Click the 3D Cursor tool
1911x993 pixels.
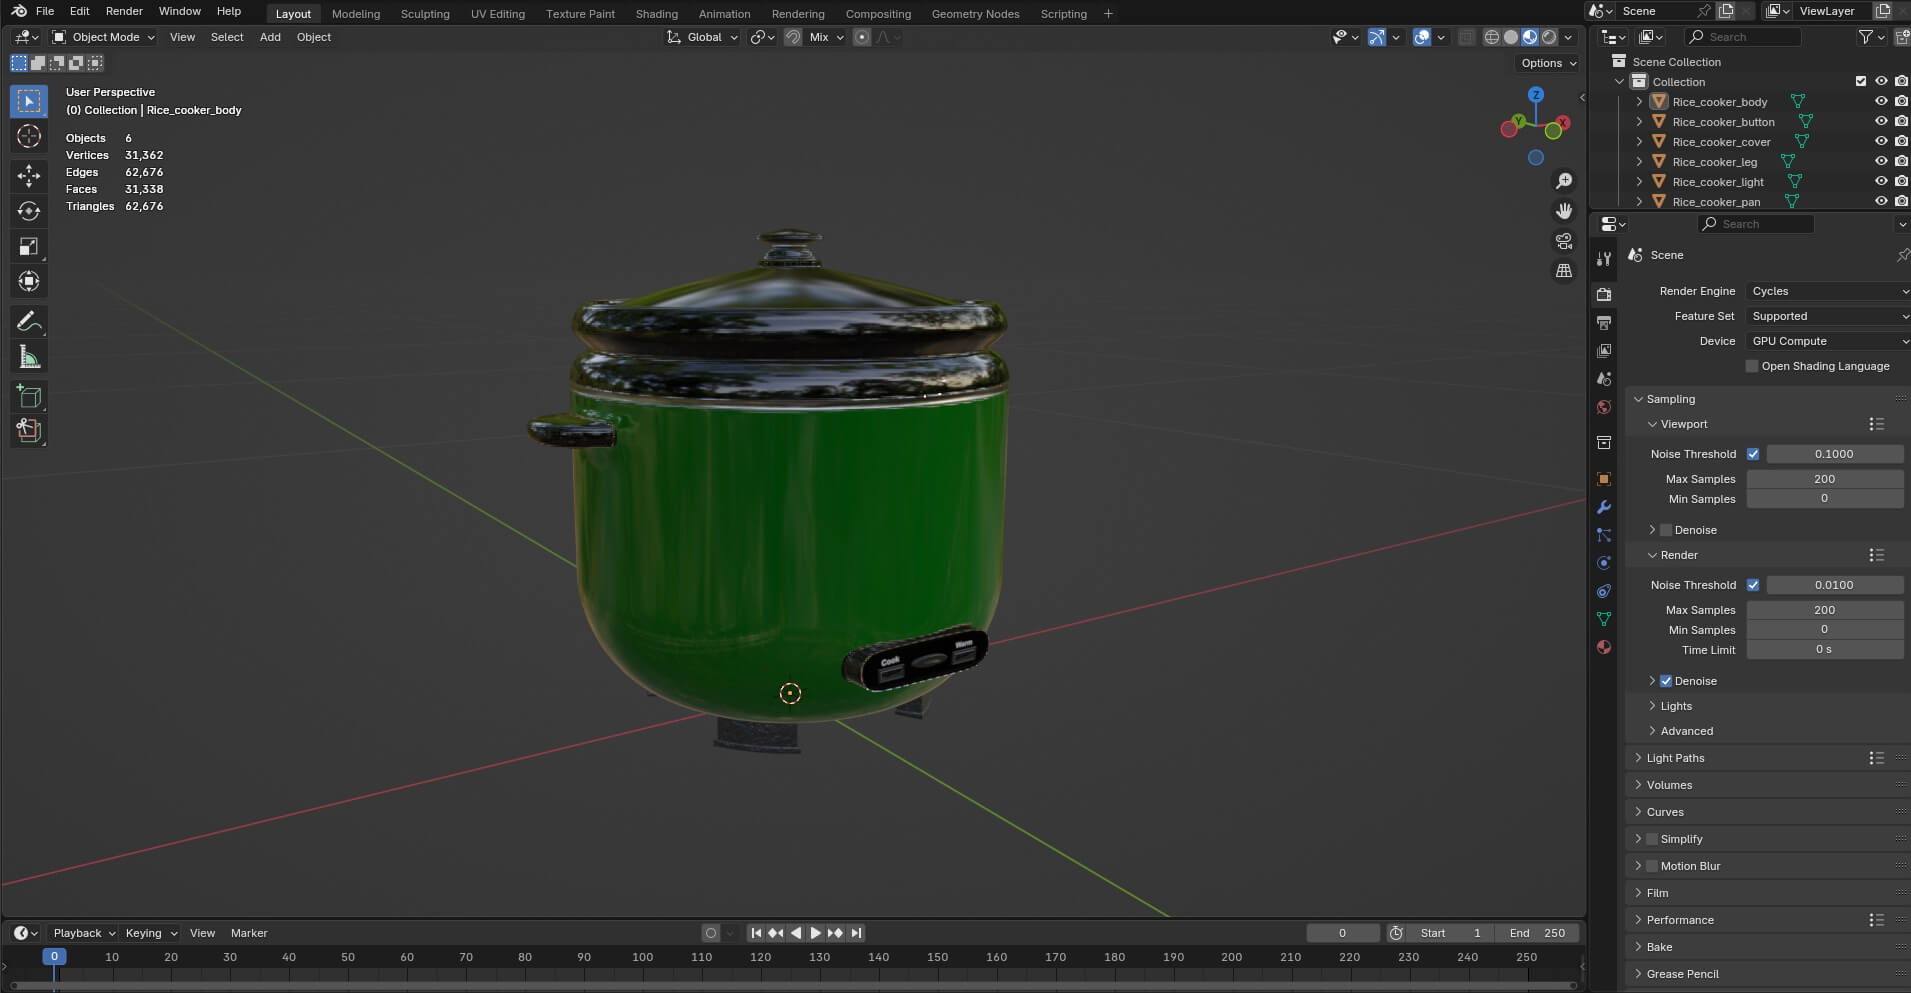[29, 137]
